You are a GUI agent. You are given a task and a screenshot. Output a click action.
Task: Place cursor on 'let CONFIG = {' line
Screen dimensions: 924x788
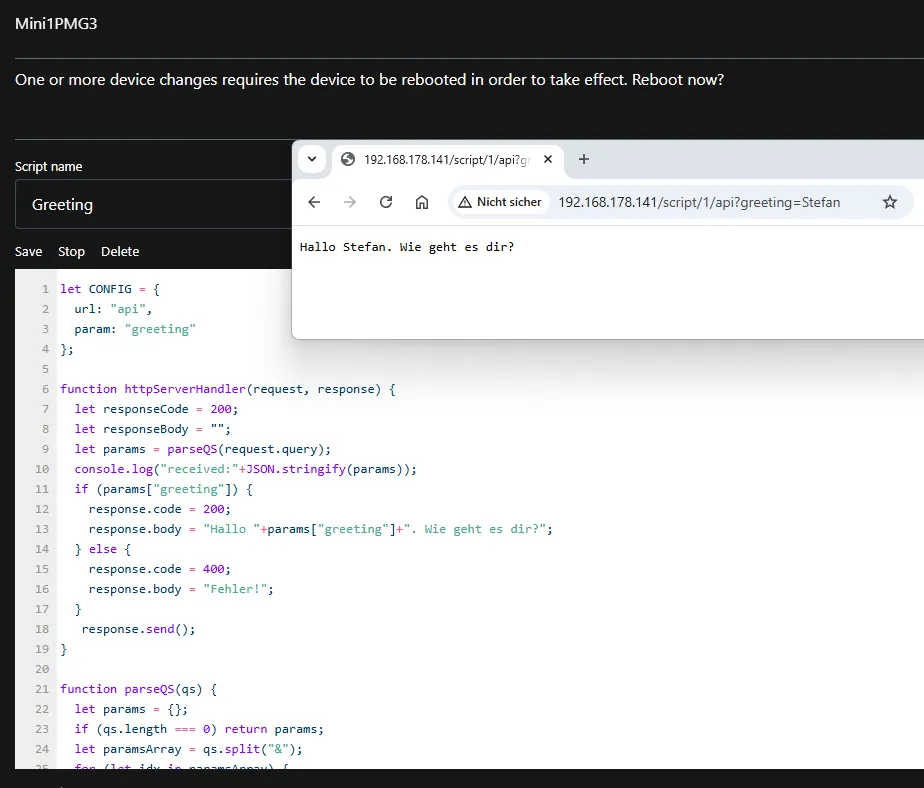pyautogui.click(x=109, y=289)
